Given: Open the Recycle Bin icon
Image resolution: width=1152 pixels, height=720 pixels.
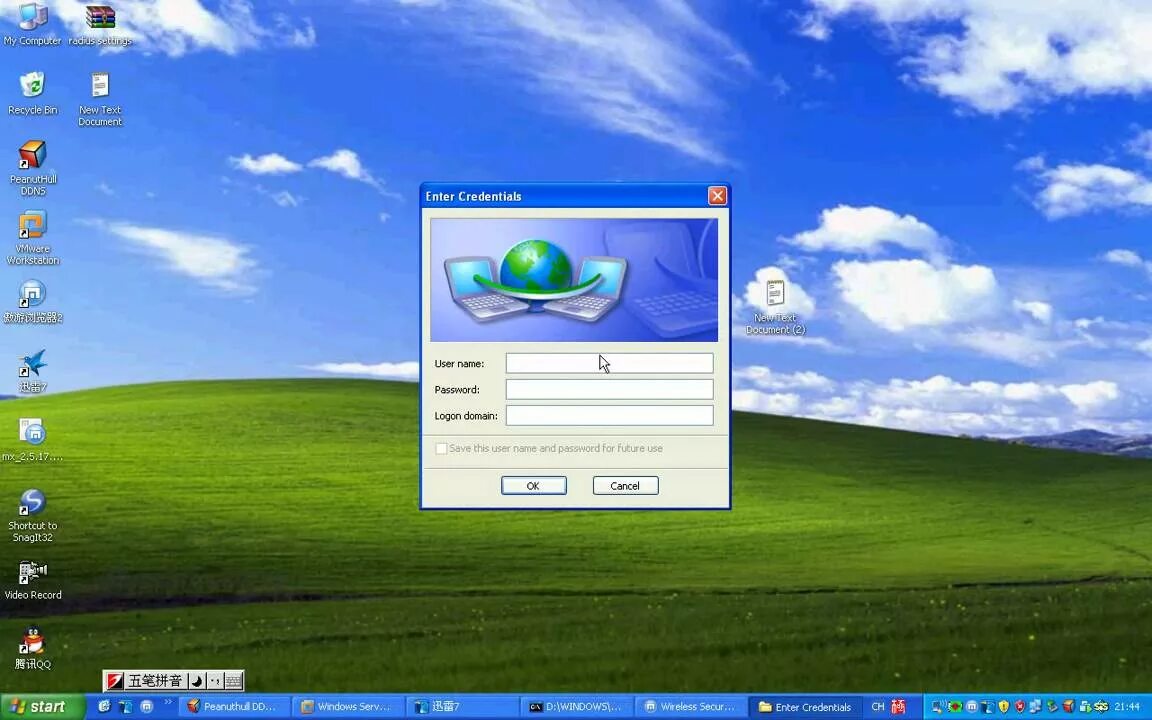Looking at the screenshot, I should 32,93.
